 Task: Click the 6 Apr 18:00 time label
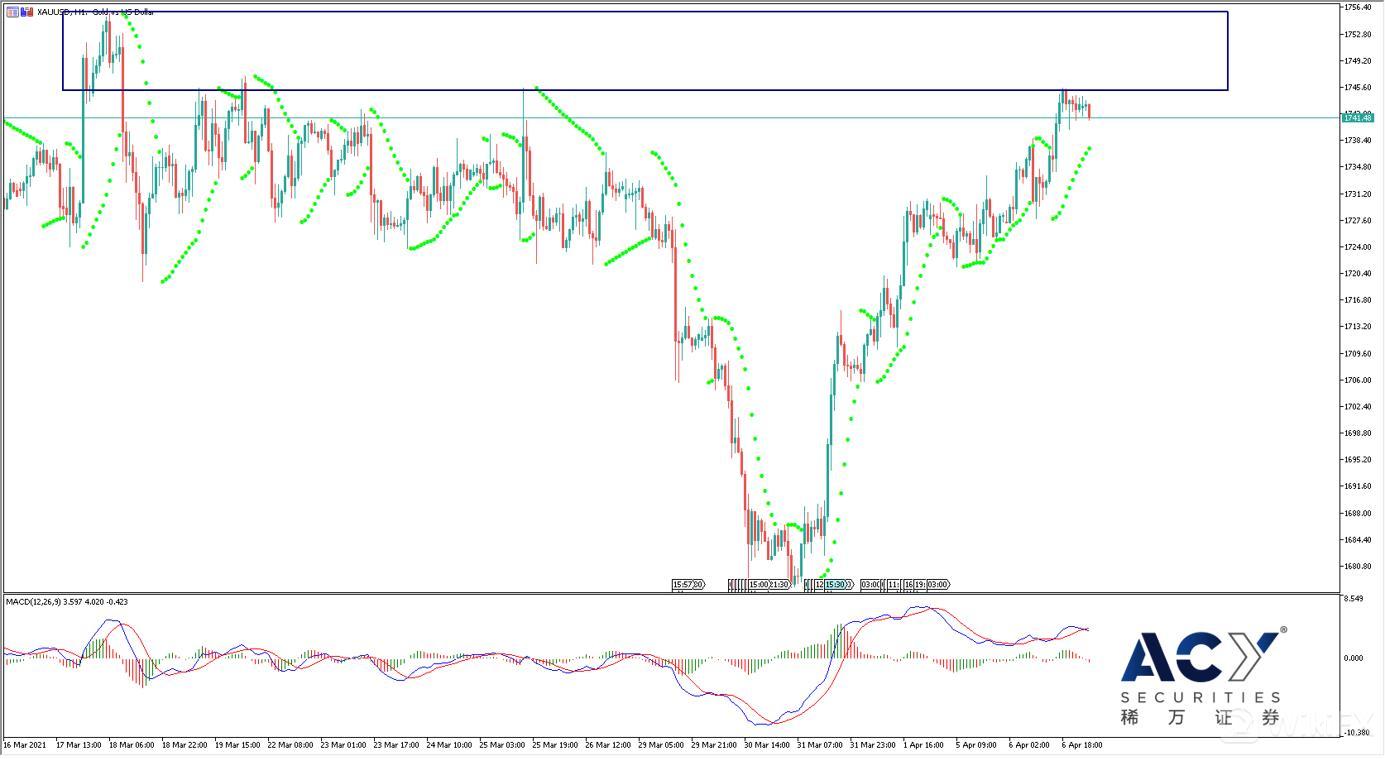(1081, 745)
